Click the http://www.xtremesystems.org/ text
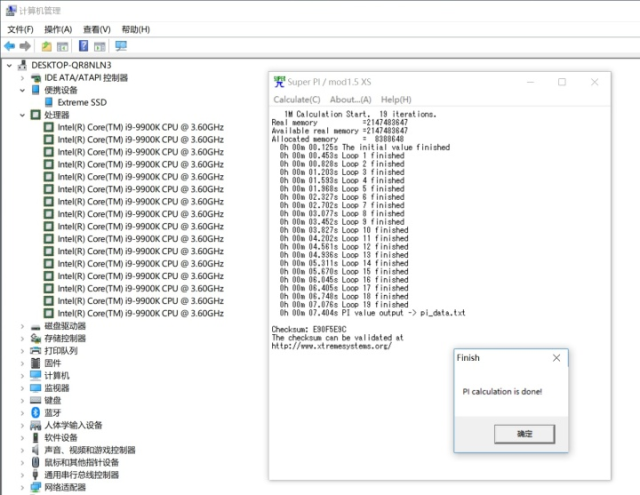This screenshot has height=495, width=640. click(x=331, y=346)
